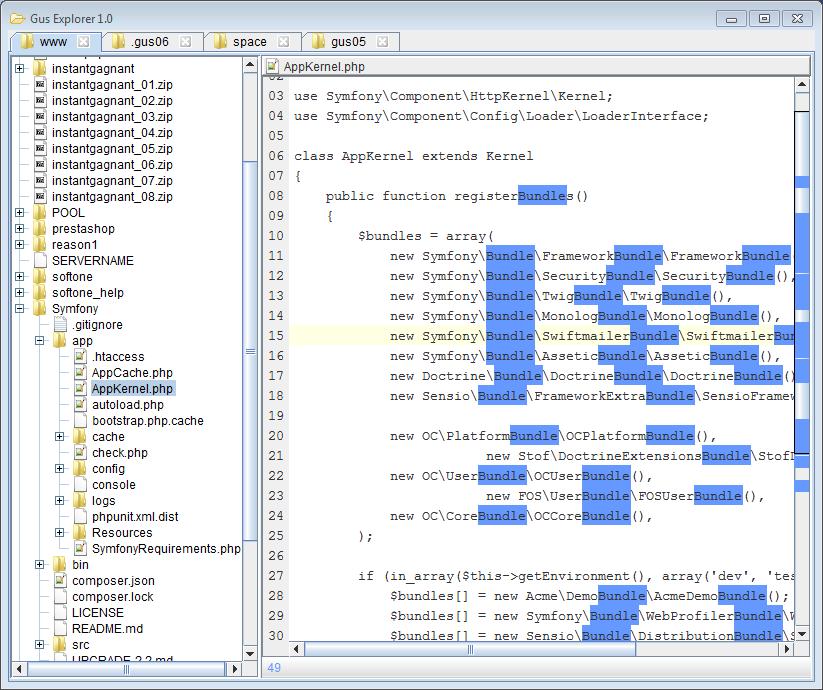Expand the instantgagnant folder
This screenshot has width=823, height=690.
coord(20,69)
